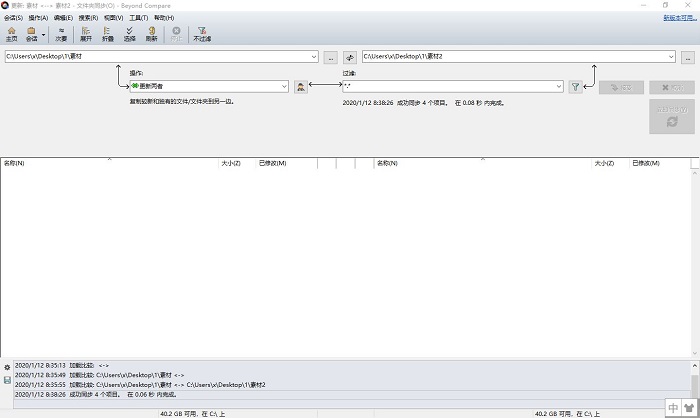
Task: Open the 编辑(E) menu
Action: pos(63,18)
